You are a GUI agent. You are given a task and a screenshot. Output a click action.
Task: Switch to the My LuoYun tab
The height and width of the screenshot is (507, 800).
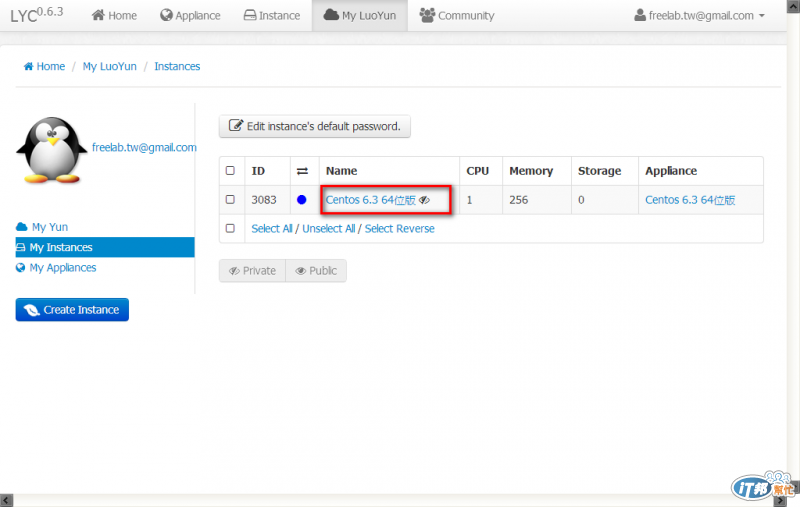click(x=360, y=16)
